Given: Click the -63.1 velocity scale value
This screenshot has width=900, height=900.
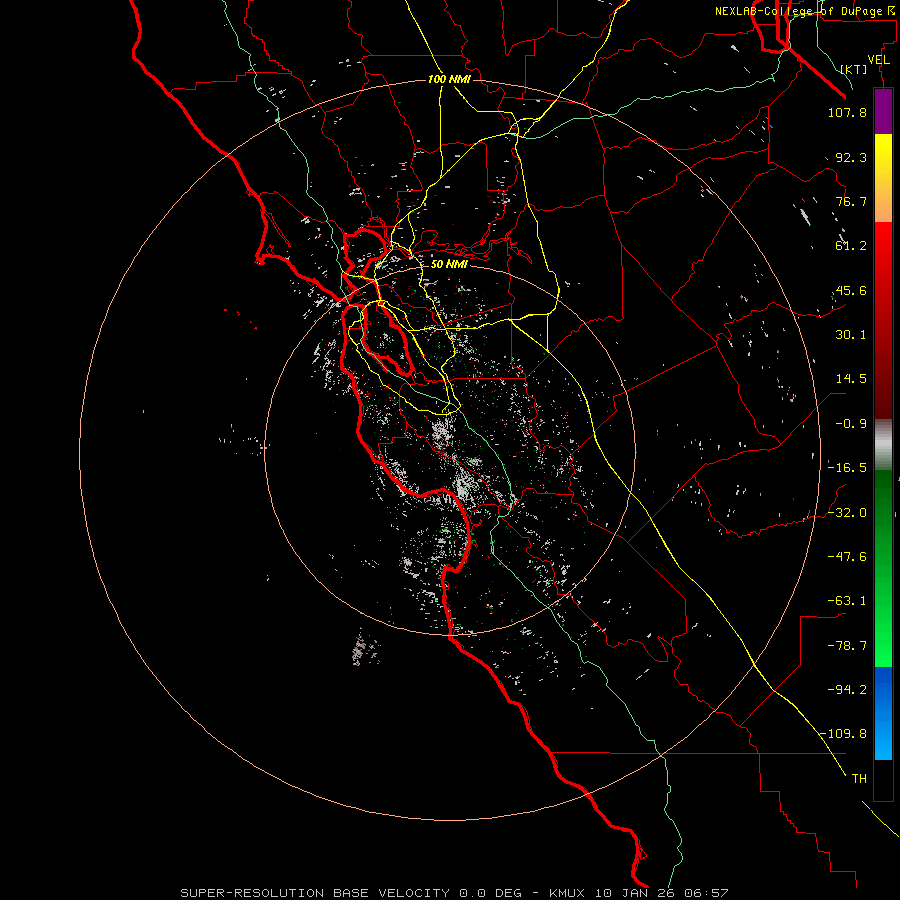Looking at the screenshot, I should tap(847, 601).
